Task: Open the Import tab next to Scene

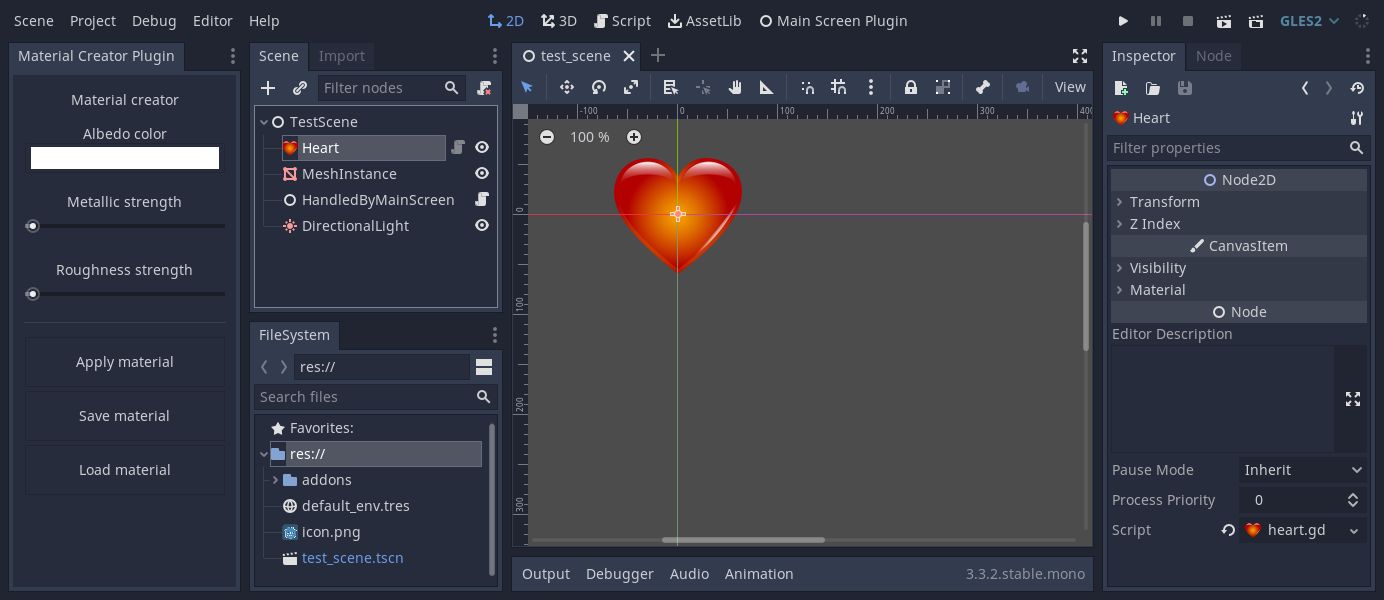Action: pyautogui.click(x=342, y=55)
